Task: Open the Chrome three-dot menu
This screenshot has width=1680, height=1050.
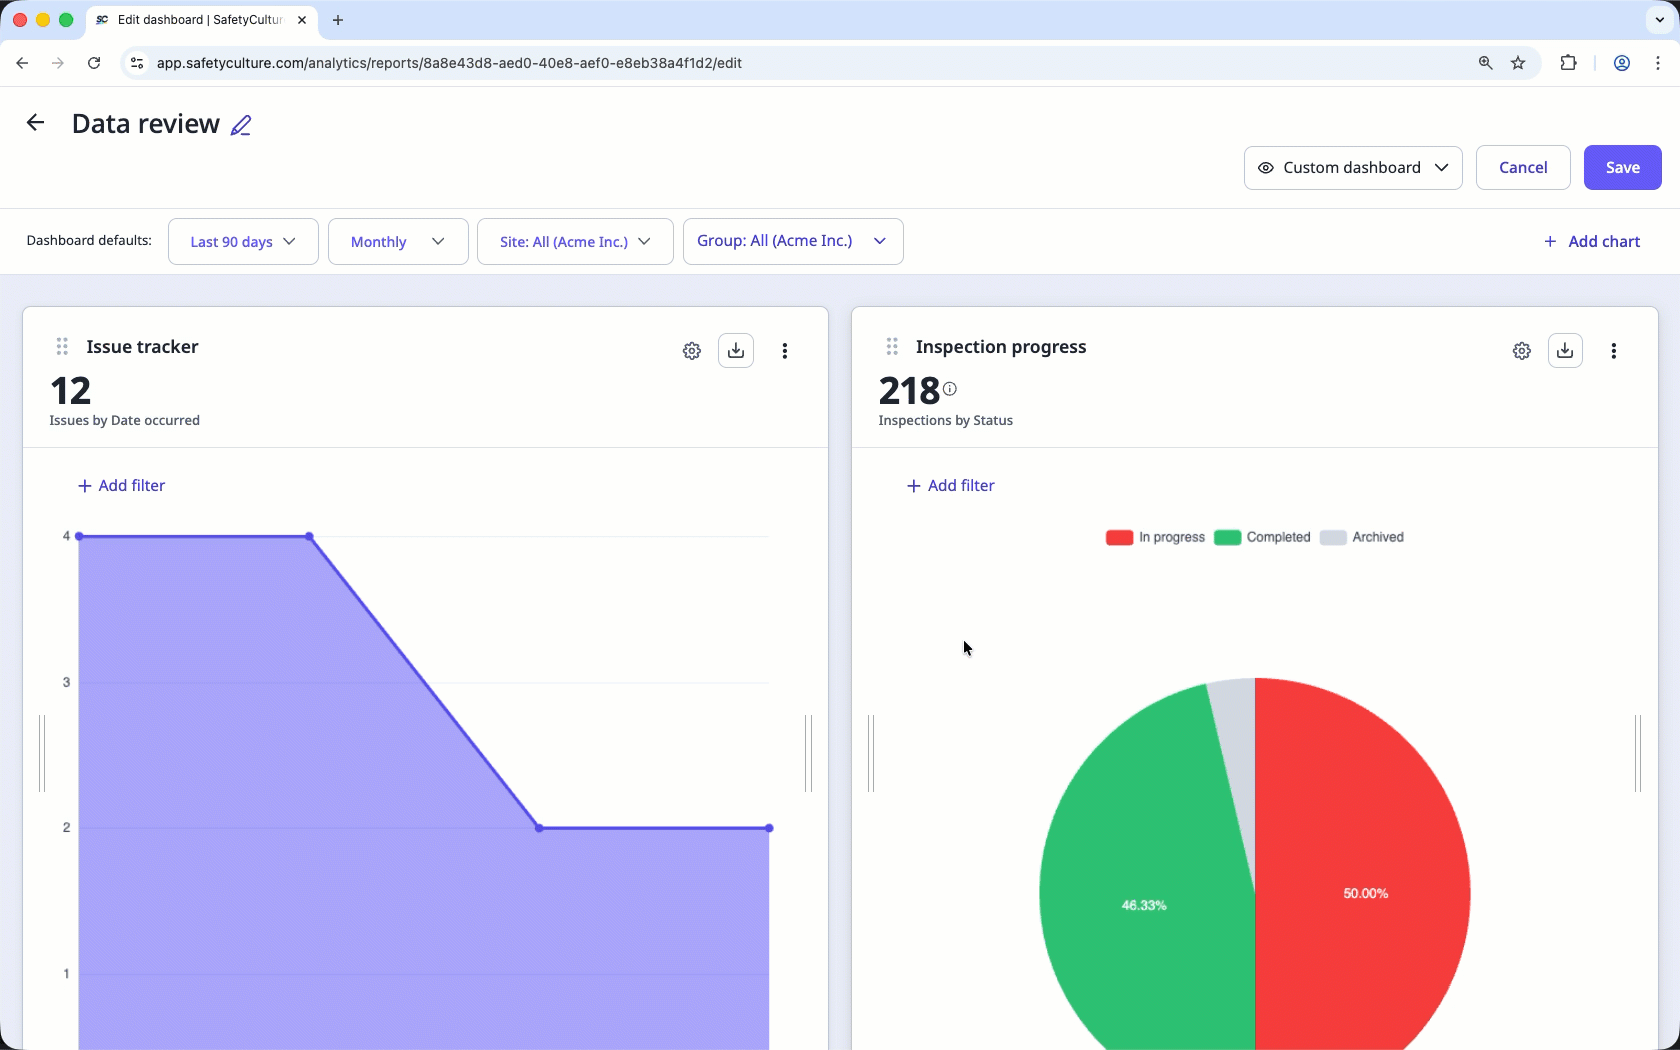Action: [1658, 63]
